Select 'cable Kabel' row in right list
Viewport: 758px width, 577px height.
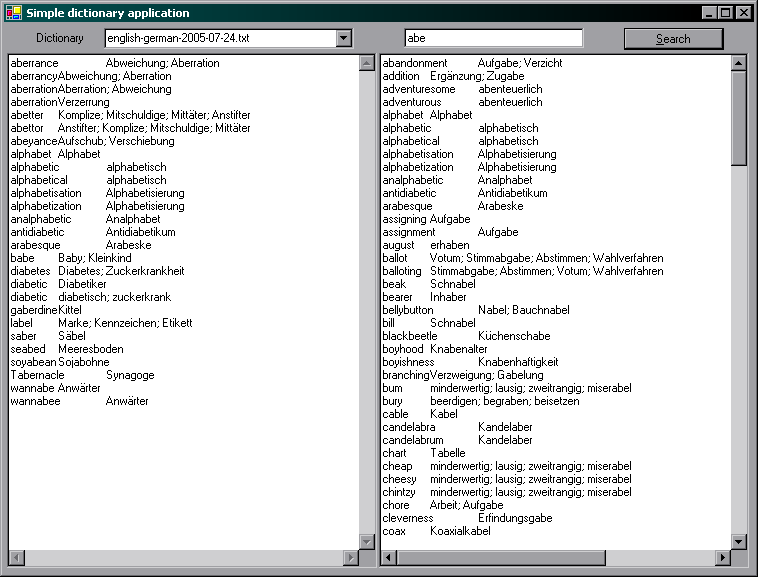pyautogui.click(x=420, y=415)
